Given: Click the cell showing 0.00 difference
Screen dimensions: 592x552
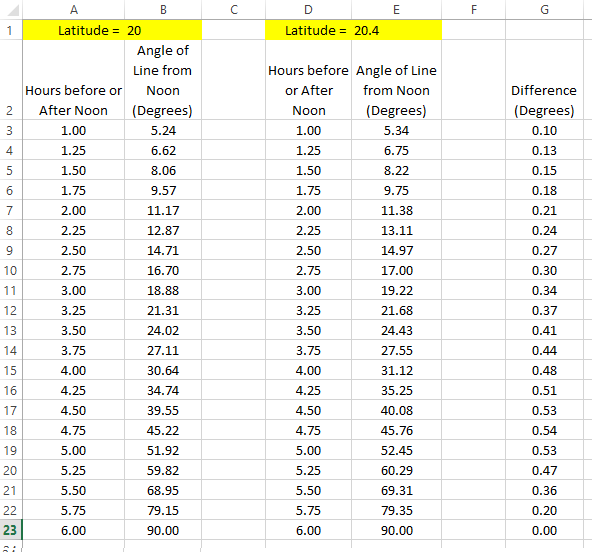Looking at the screenshot, I should (544, 530).
